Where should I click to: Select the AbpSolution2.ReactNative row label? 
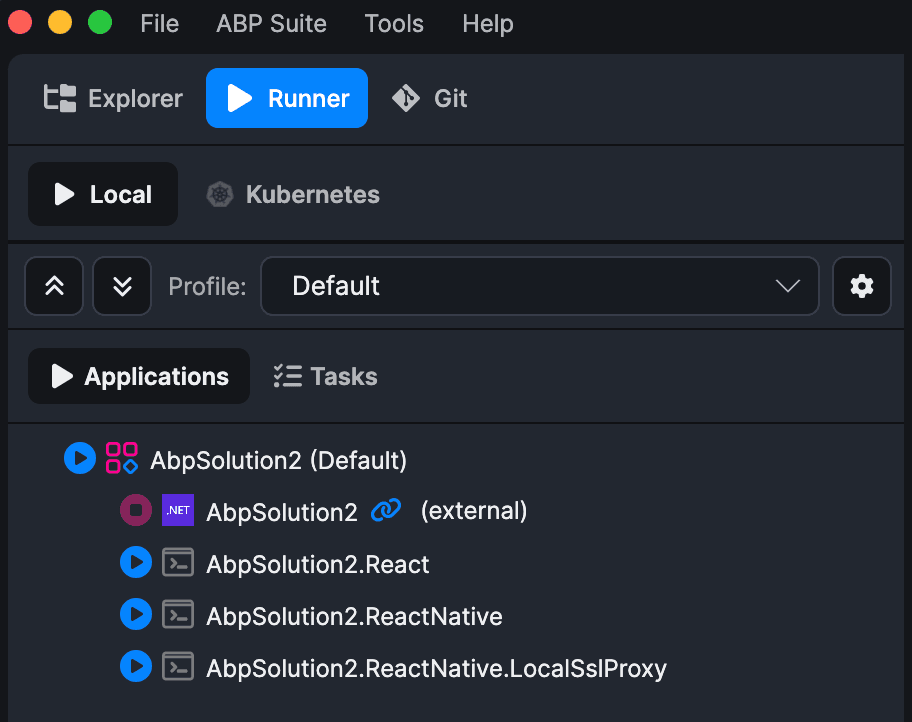(x=354, y=617)
